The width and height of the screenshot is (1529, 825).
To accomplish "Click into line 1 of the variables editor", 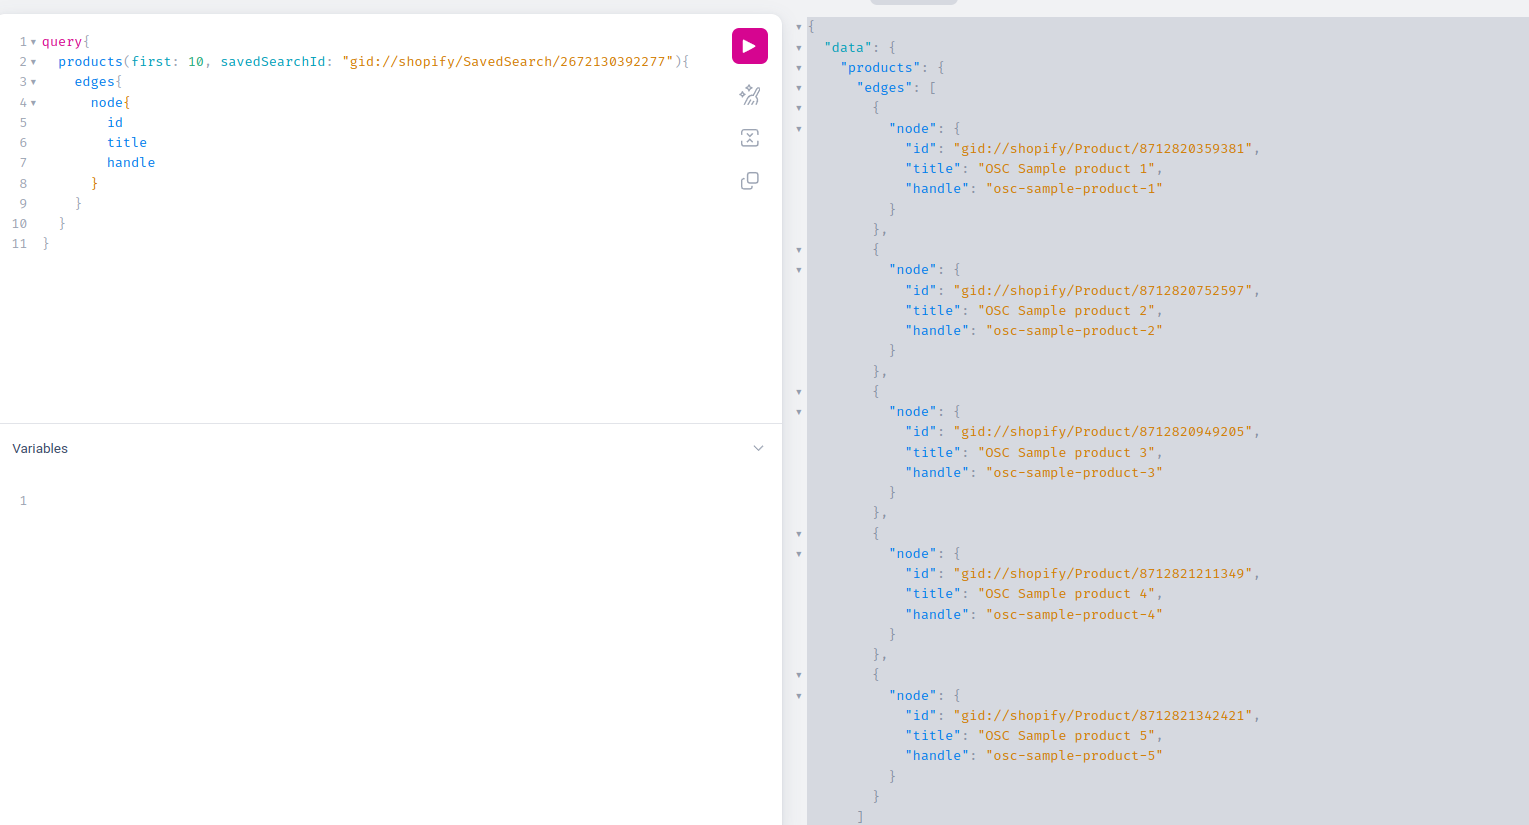I will (x=300, y=501).
